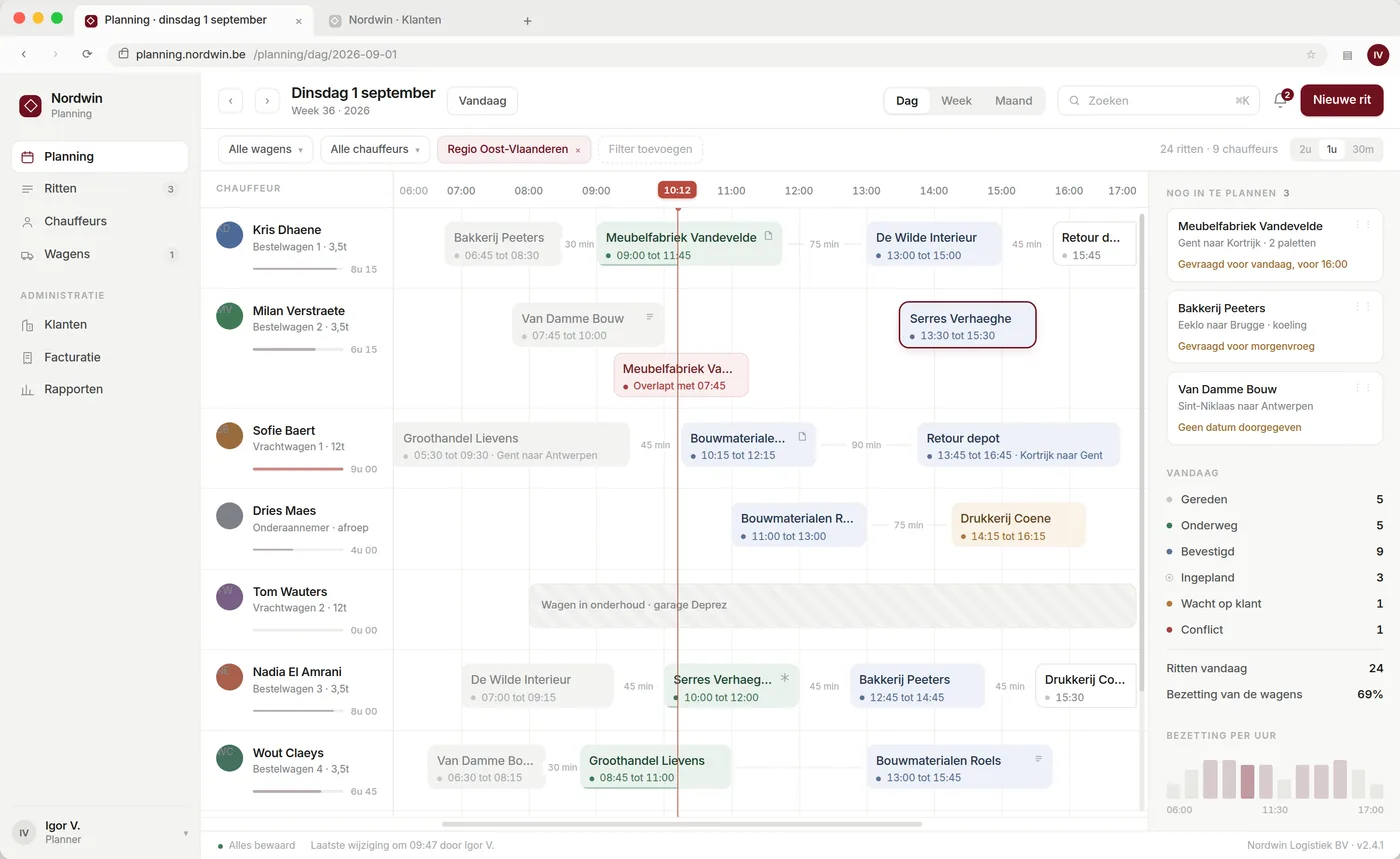Open Meubelfabriek Vandevelde unplanned card
This screenshot has width=1400, height=859.
[x=1273, y=245]
